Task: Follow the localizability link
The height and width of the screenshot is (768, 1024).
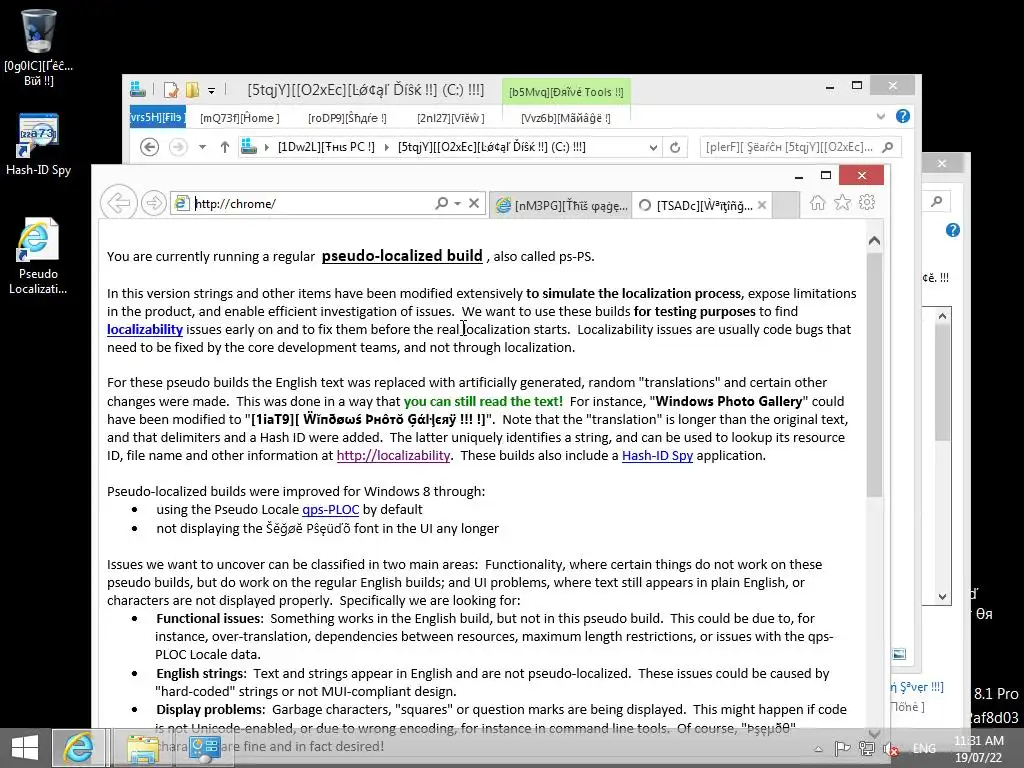Action: point(145,329)
